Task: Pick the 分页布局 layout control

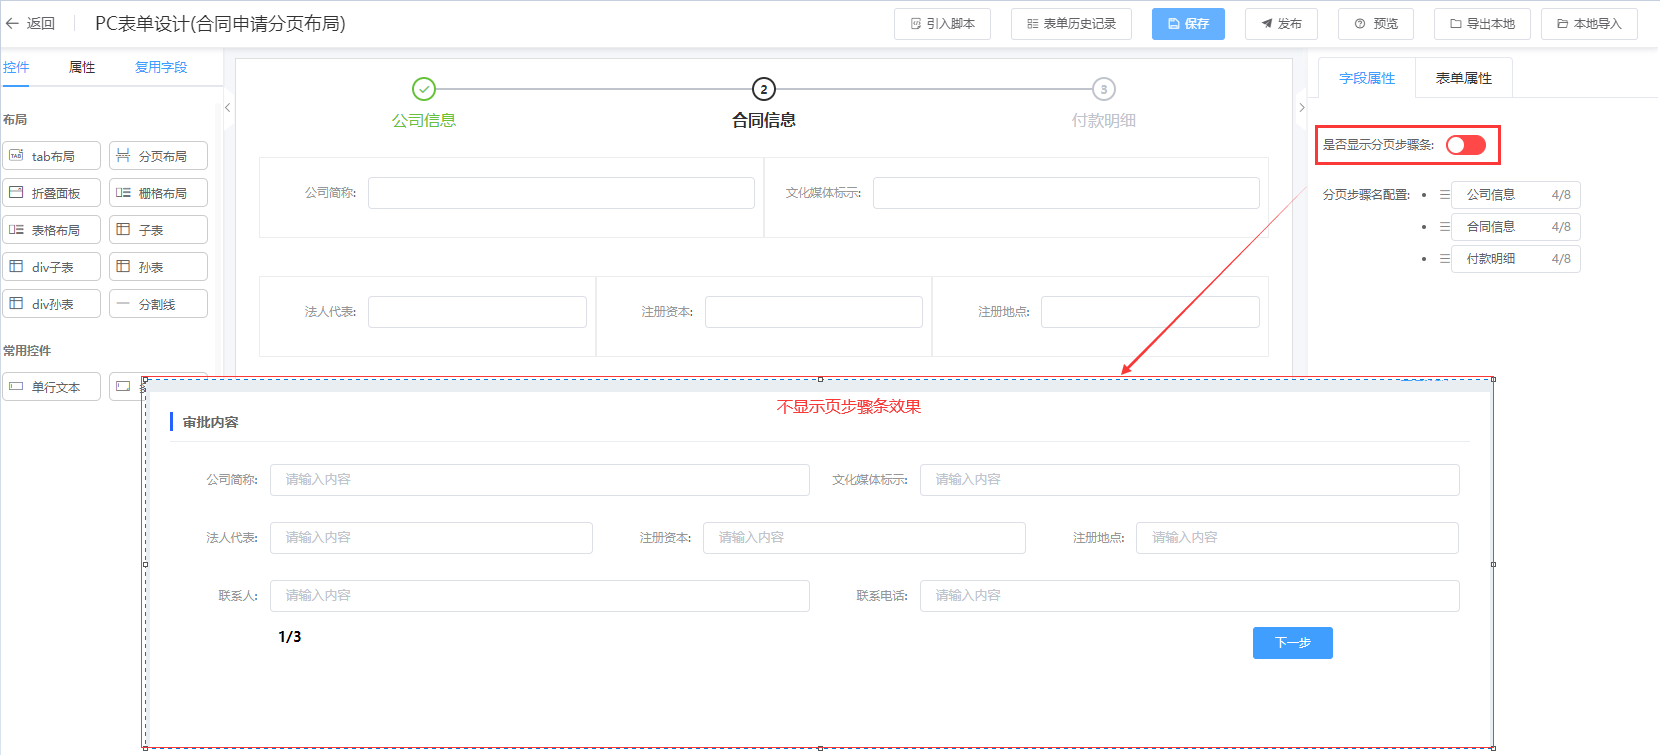Action: (x=158, y=156)
